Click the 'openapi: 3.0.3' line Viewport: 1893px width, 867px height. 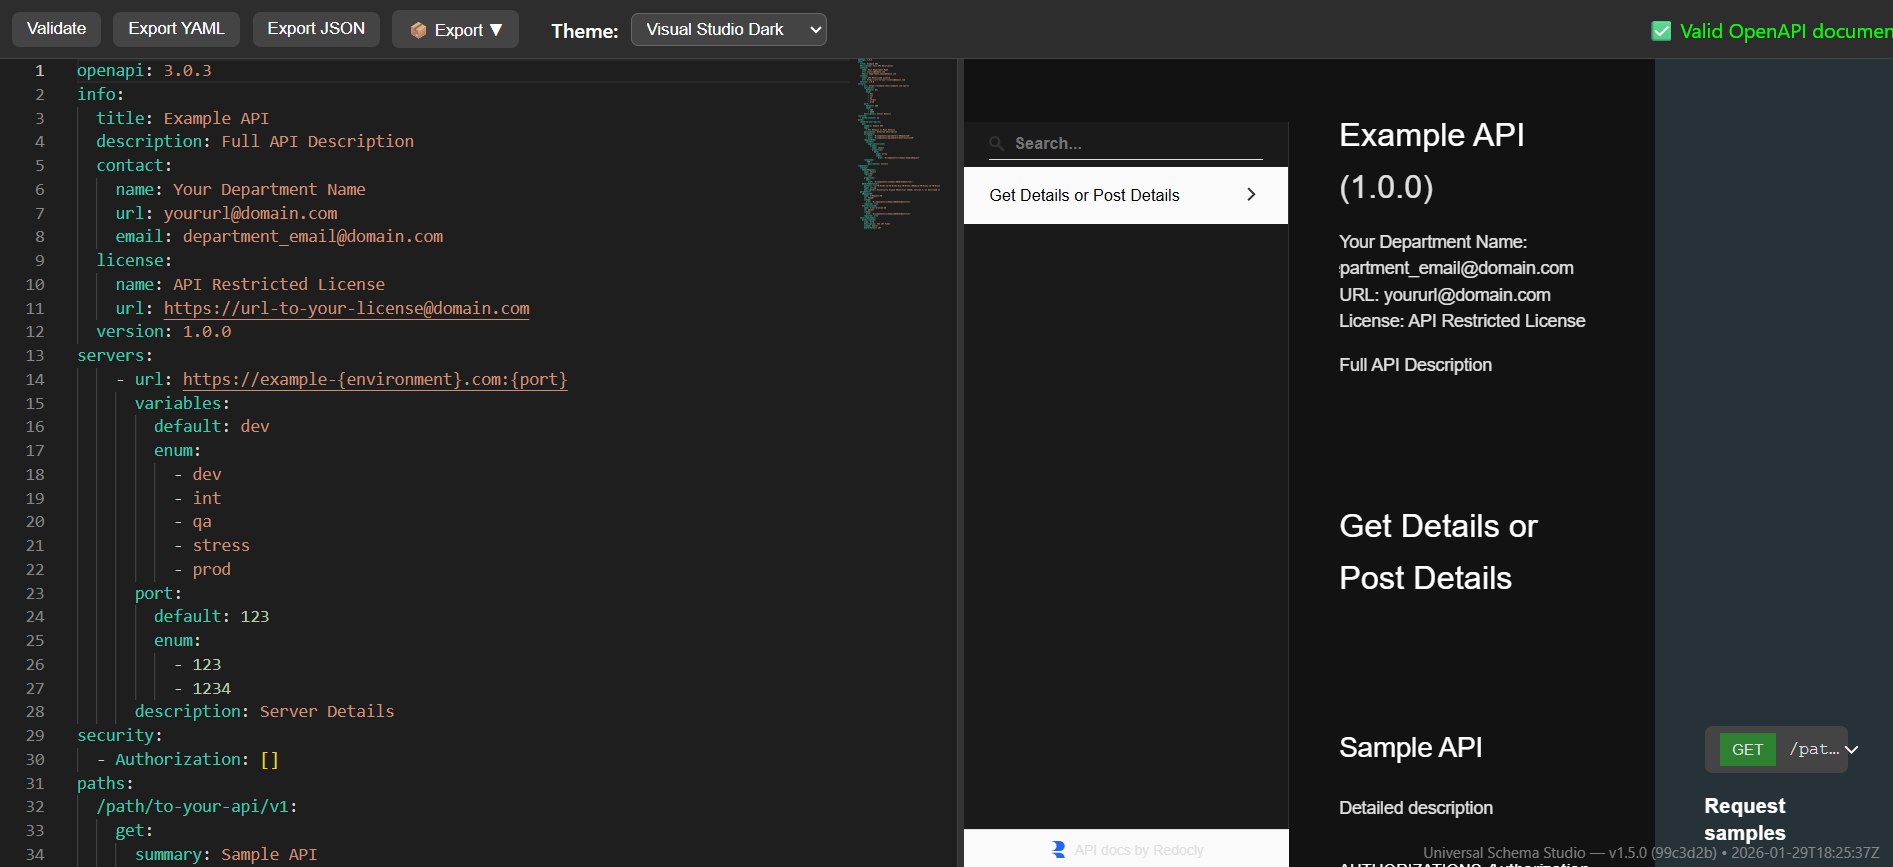[144, 70]
